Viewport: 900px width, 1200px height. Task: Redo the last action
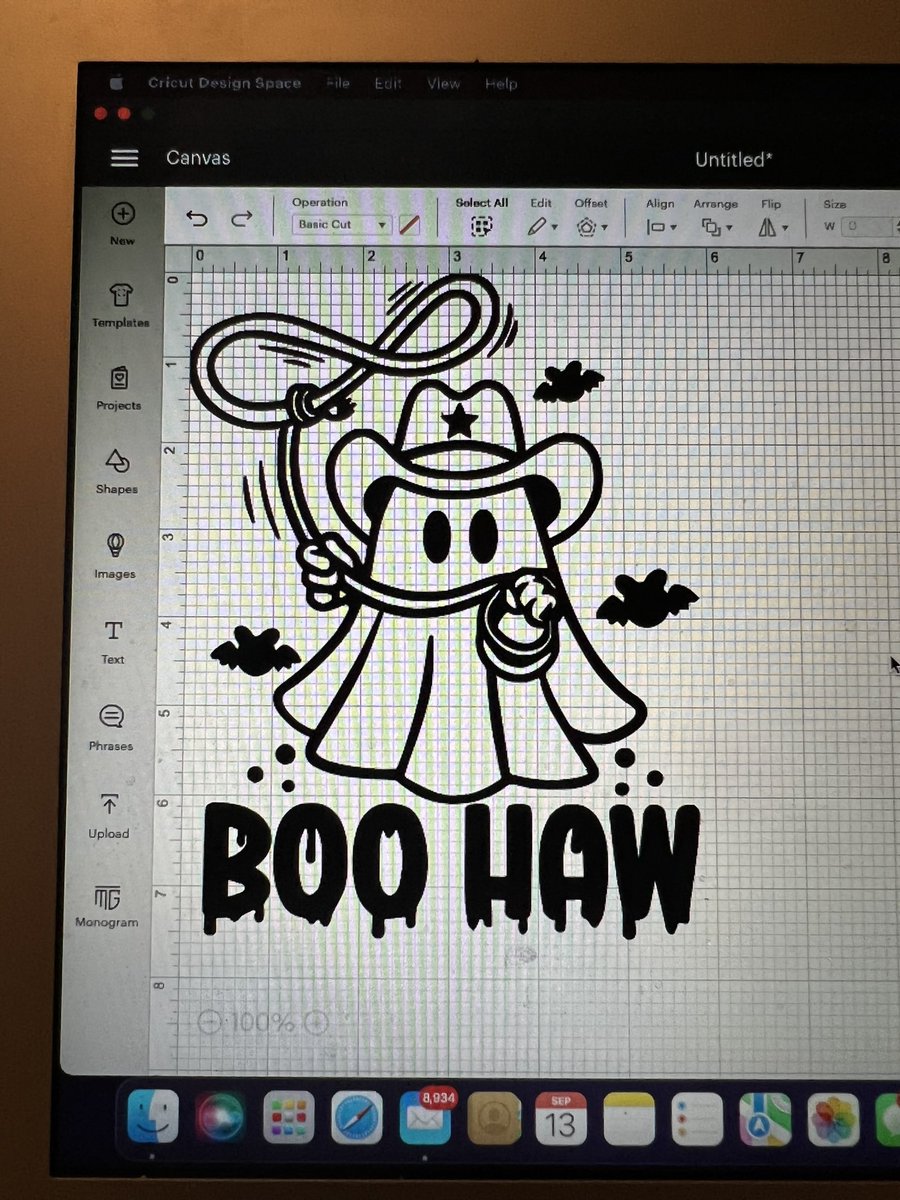(241, 219)
